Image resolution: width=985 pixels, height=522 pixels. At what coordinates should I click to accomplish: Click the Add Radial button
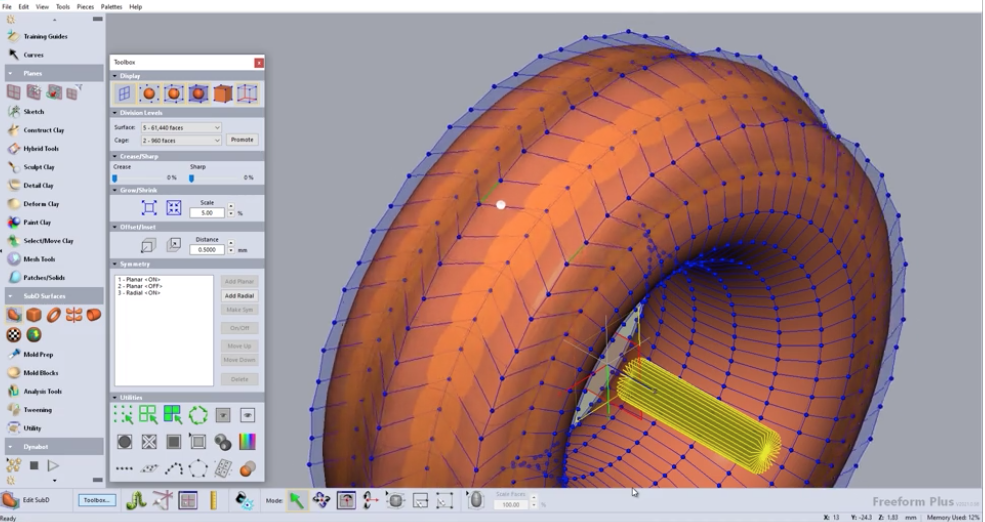coord(239,295)
